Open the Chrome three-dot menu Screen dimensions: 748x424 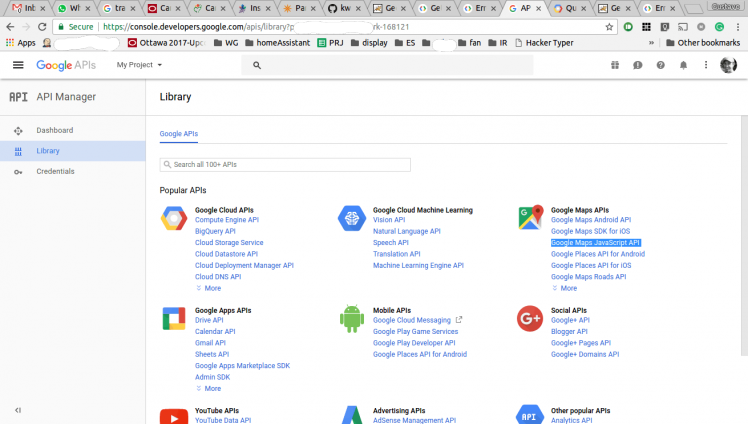[738, 27]
